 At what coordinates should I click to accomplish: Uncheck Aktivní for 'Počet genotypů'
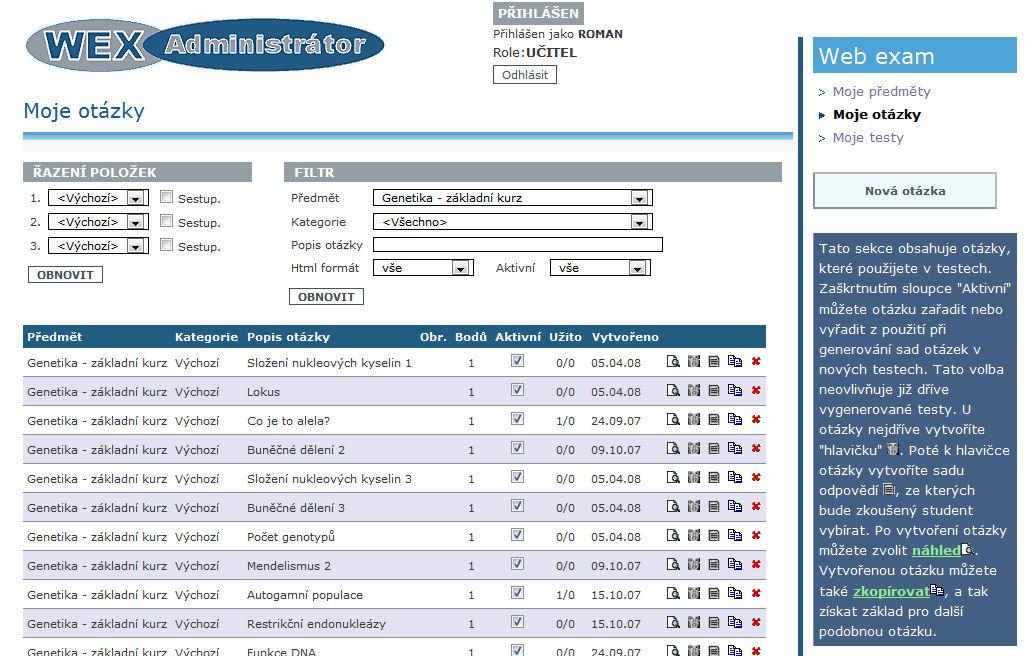click(x=517, y=535)
